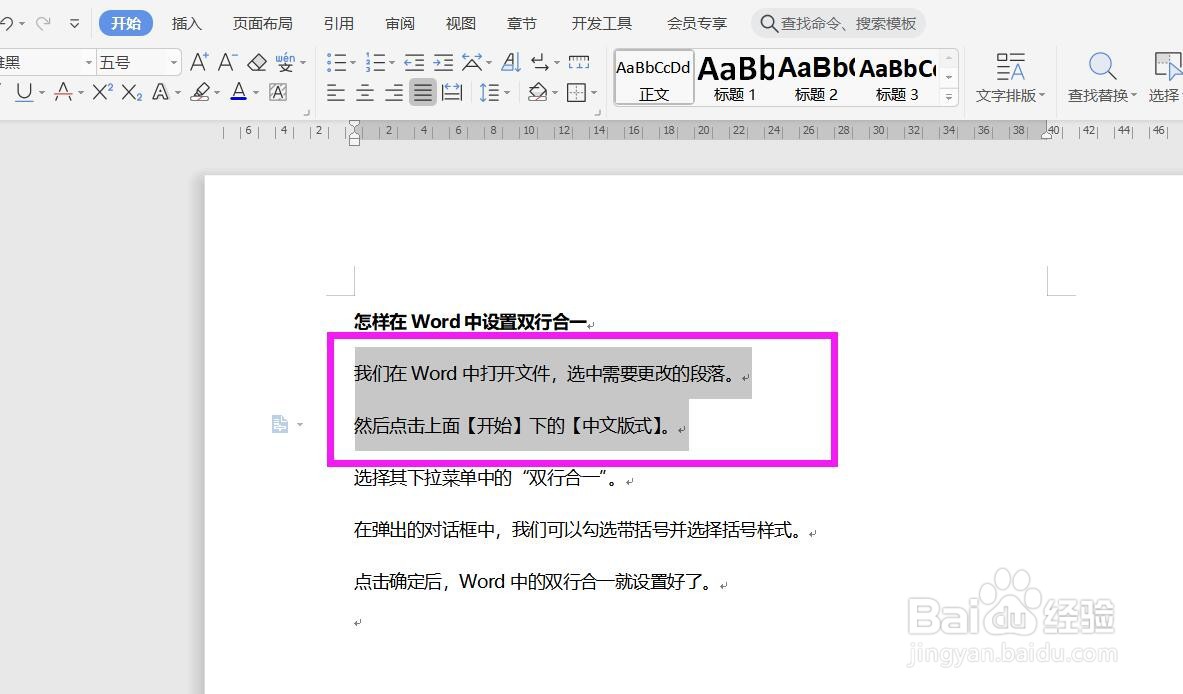Open the 开发工具 tab

tap(601, 23)
